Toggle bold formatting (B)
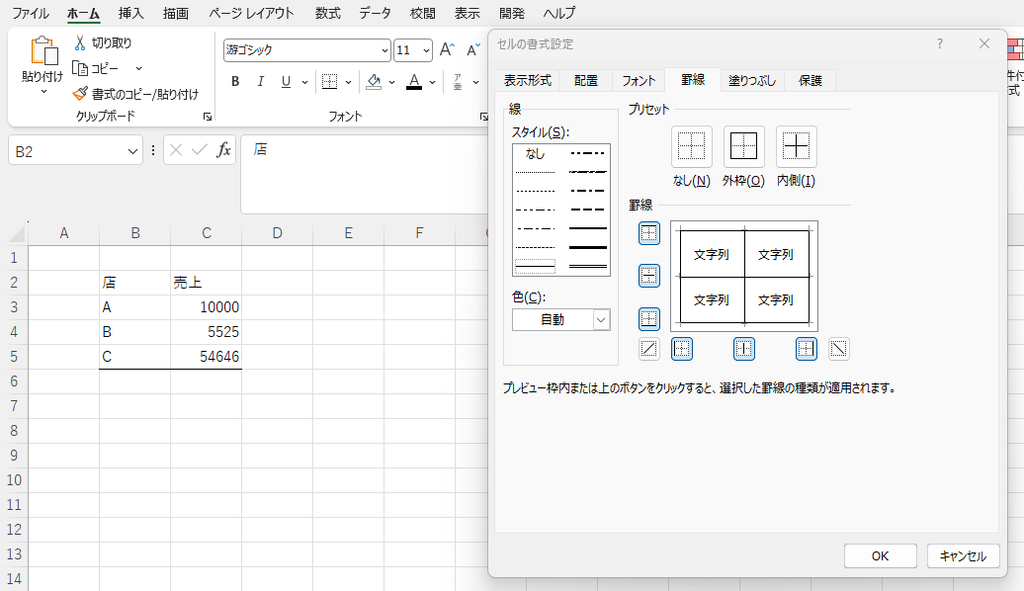Screen dimensions: 1024x591 pos(235,82)
